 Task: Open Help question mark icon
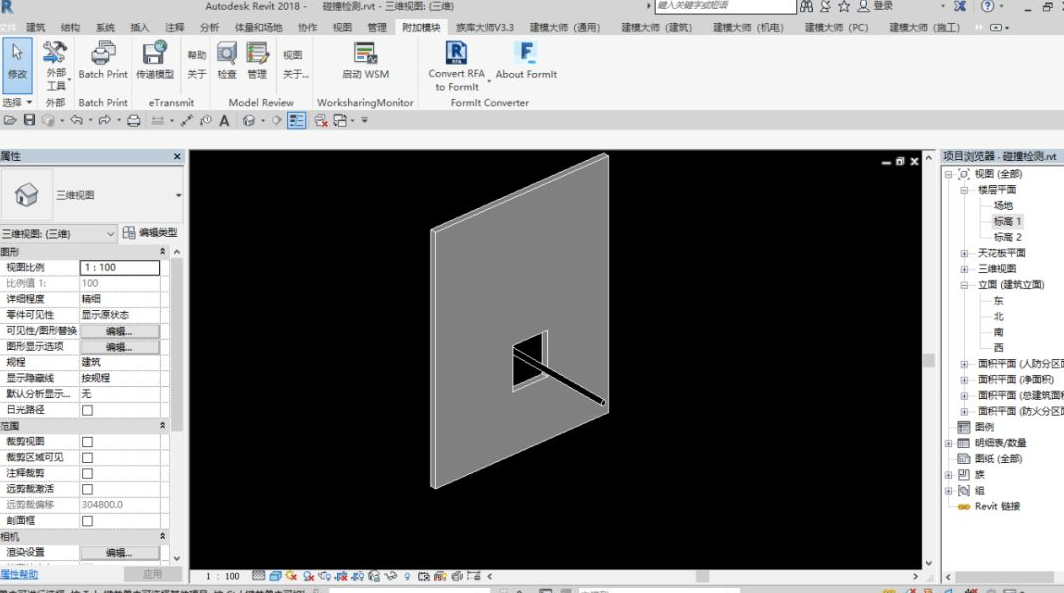(x=988, y=6)
